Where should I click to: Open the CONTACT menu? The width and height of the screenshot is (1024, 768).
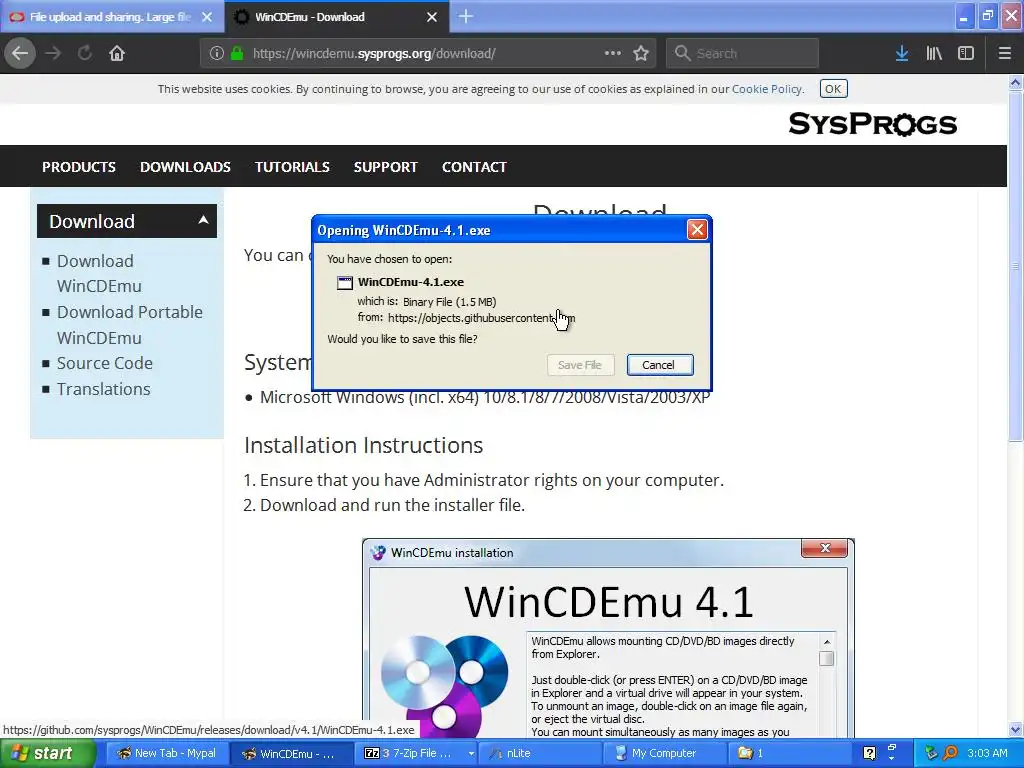coord(474,167)
